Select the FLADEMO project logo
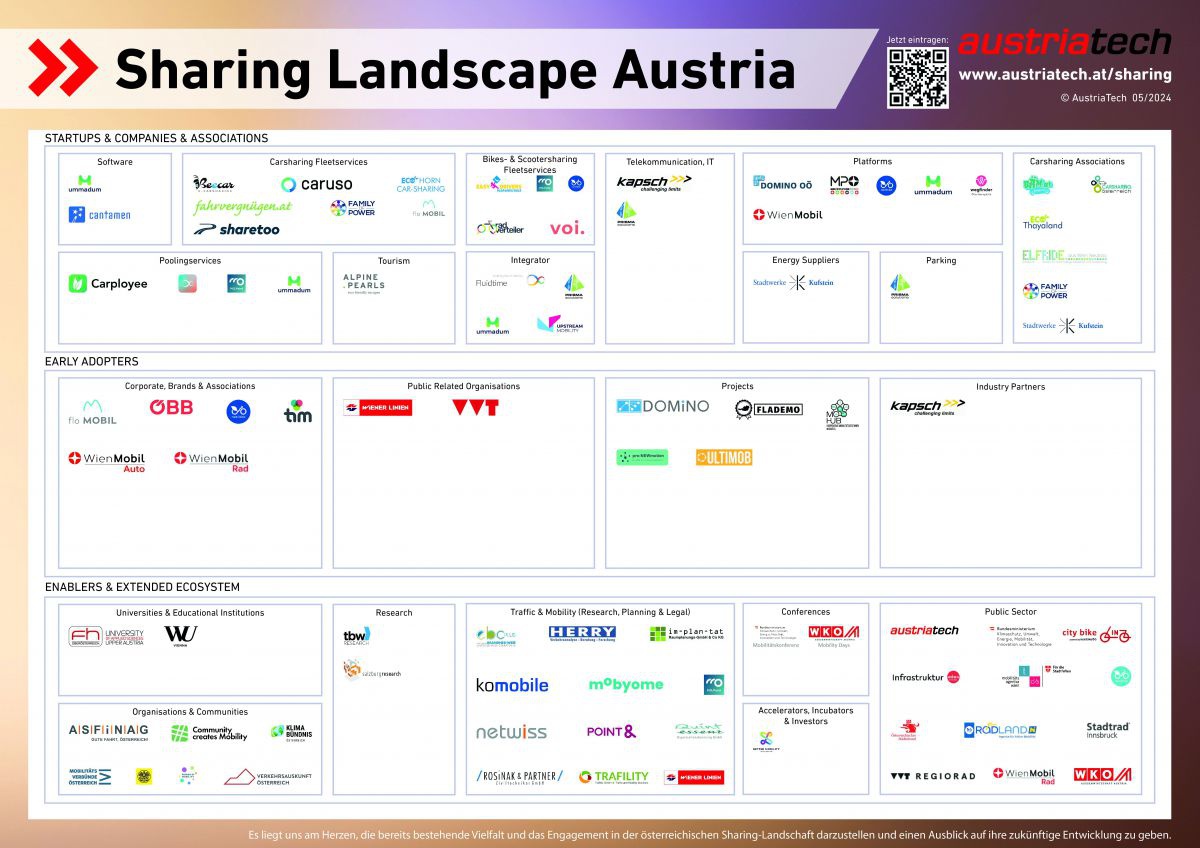Image resolution: width=1200 pixels, height=848 pixels. [x=770, y=408]
